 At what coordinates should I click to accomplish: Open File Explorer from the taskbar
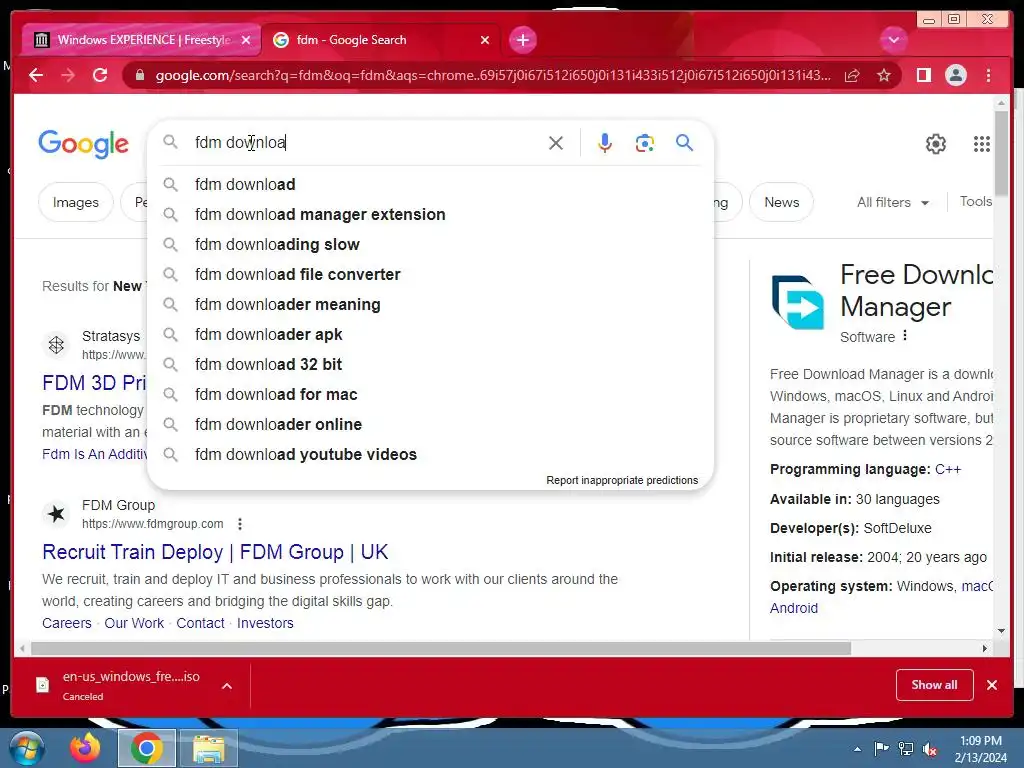coord(208,748)
